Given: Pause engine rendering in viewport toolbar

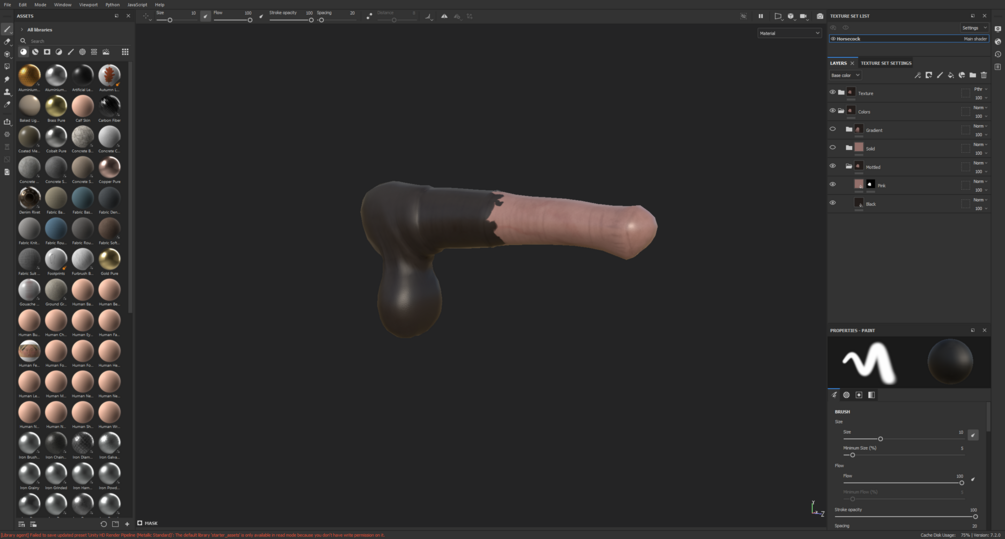Looking at the screenshot, I should point(761,16).
